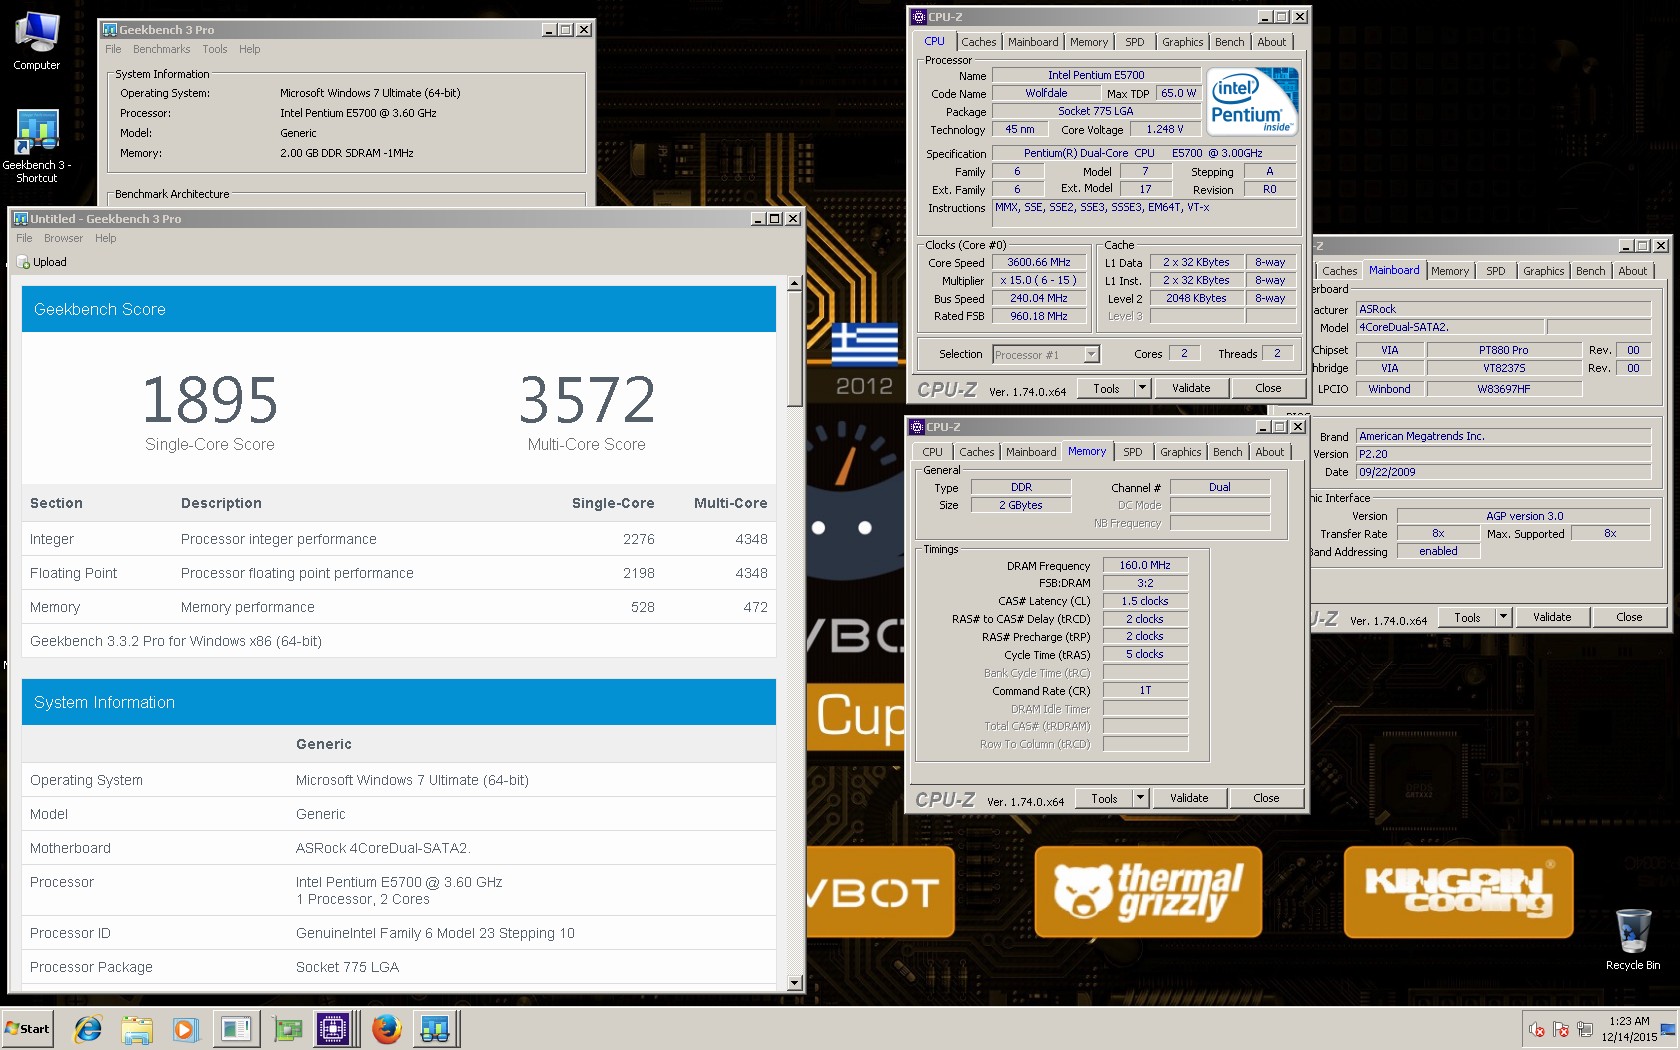Click the Name field Intel Pentium E5700
1680x1050 pixels.
(x=1096, y=75)
